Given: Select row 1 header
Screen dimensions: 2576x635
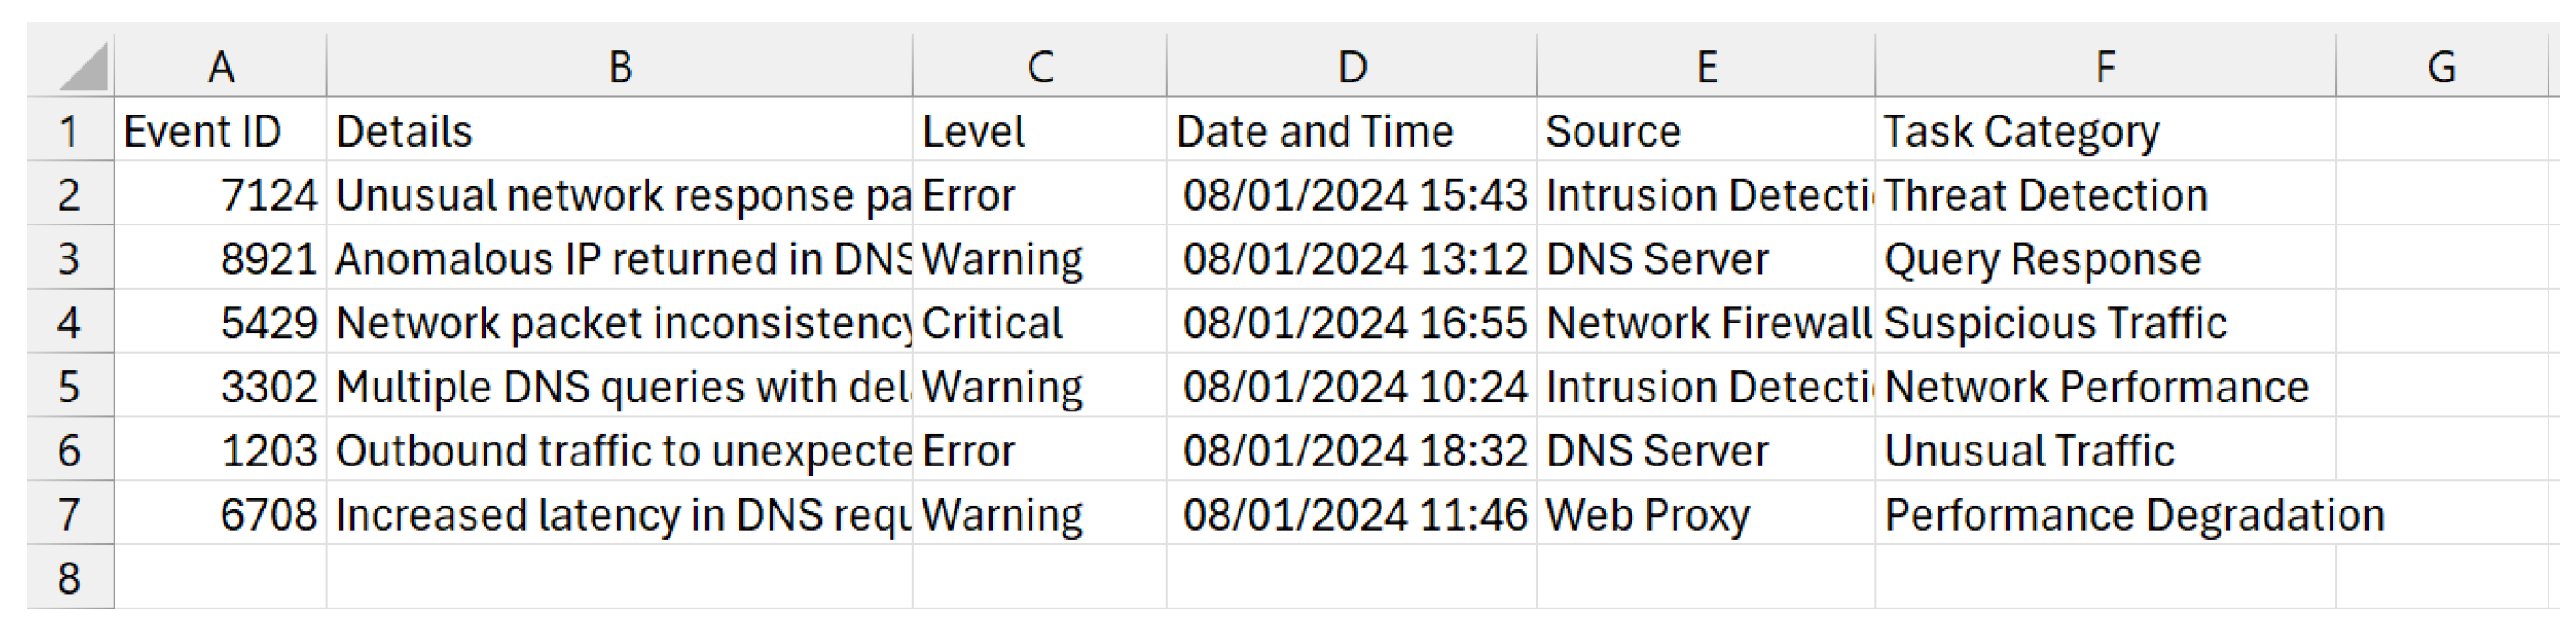Looking at the screenshot, I should point(69,131).
